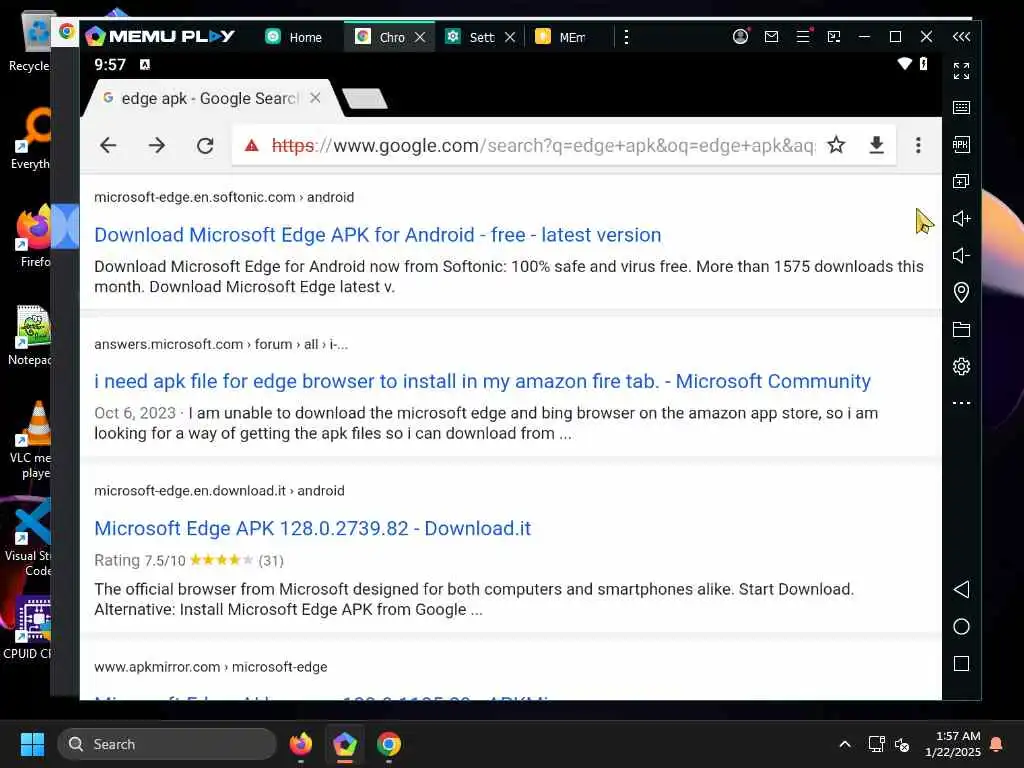This screenshot has height=768, width=1024.
Task: Open the MEmu keymapping keyboard icon
Action: click(x=961, y=108)
